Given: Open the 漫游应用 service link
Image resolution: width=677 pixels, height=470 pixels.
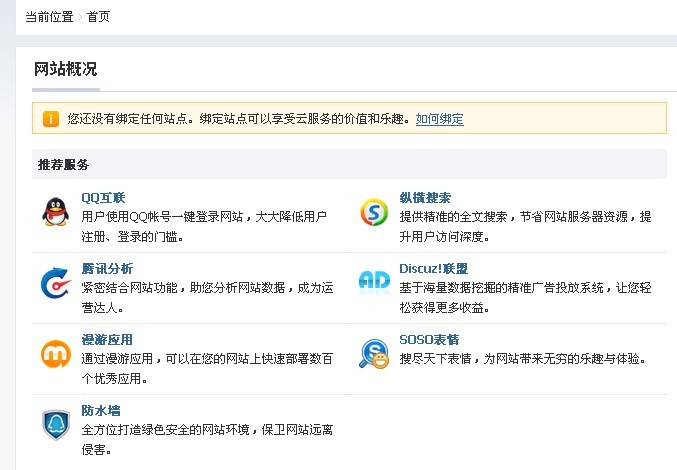Looking at the screenshot, I should tap(107, 340).
